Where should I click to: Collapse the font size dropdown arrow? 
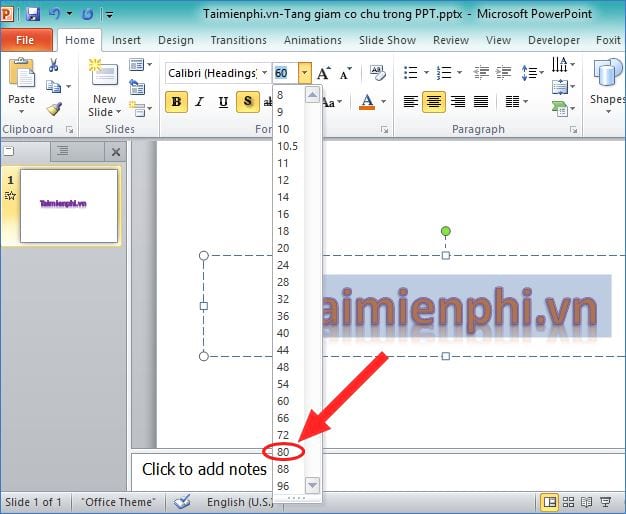(305, 73)
